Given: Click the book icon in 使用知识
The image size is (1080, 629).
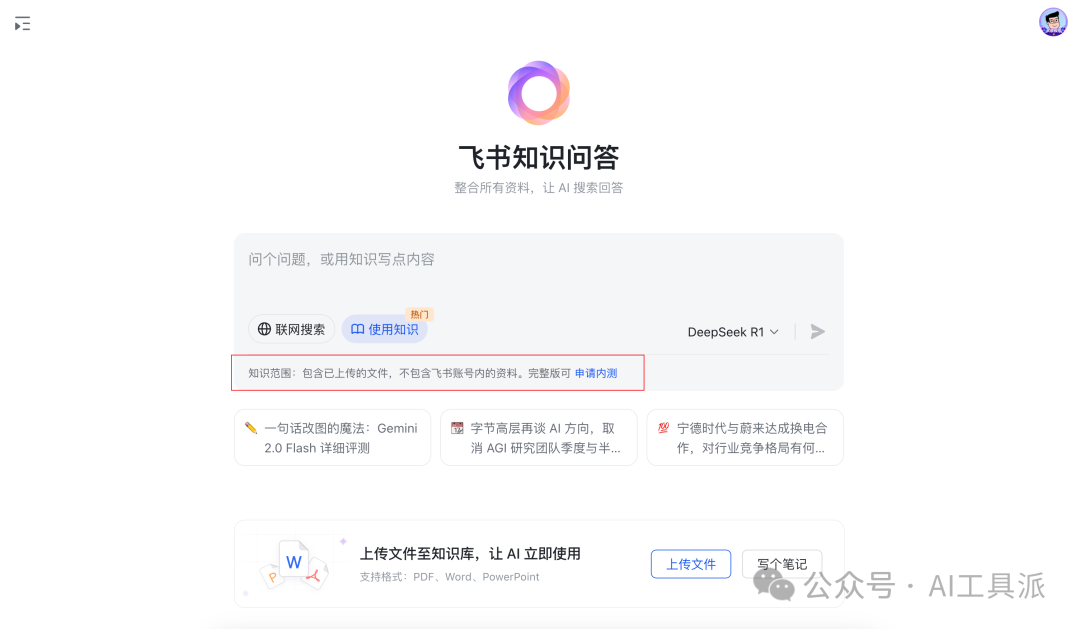Looking at the screenshot, I should pyautogui.click(x=357, y=329).
